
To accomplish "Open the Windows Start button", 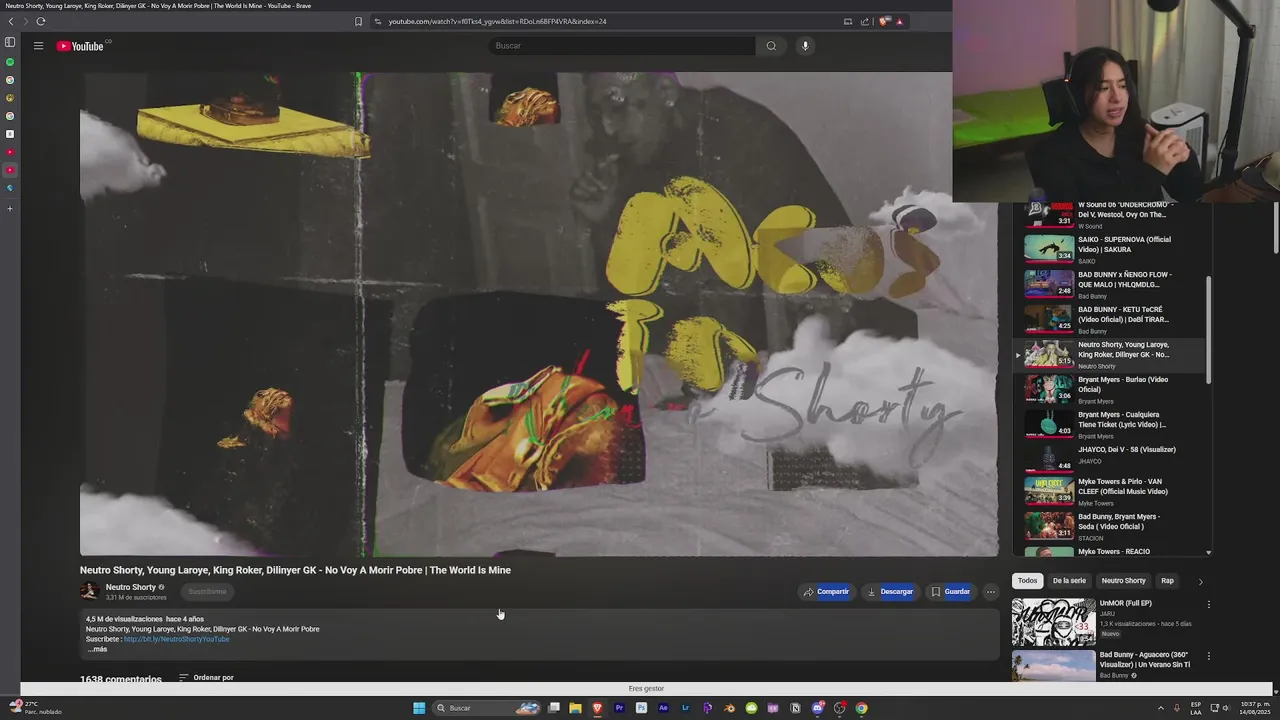I will point(419,708).
